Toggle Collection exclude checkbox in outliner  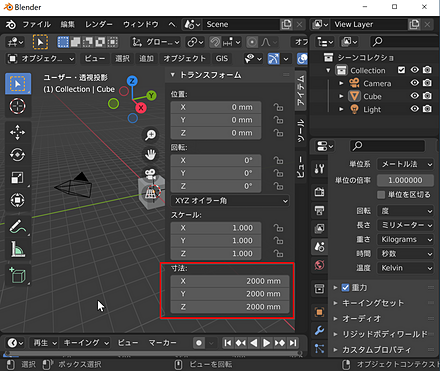click(x=401, y=70)
